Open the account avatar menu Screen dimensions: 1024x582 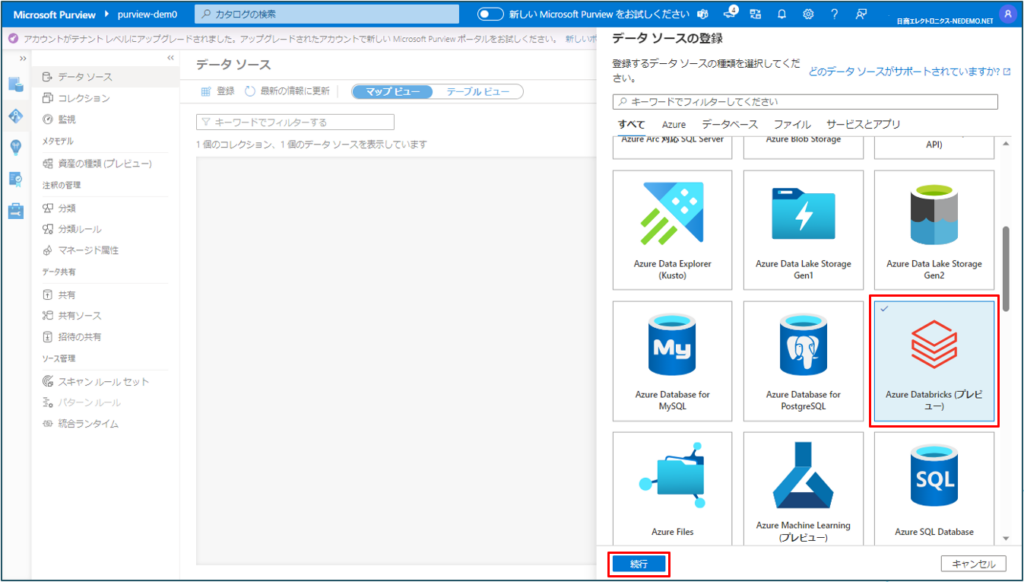tap(1008, 13)
